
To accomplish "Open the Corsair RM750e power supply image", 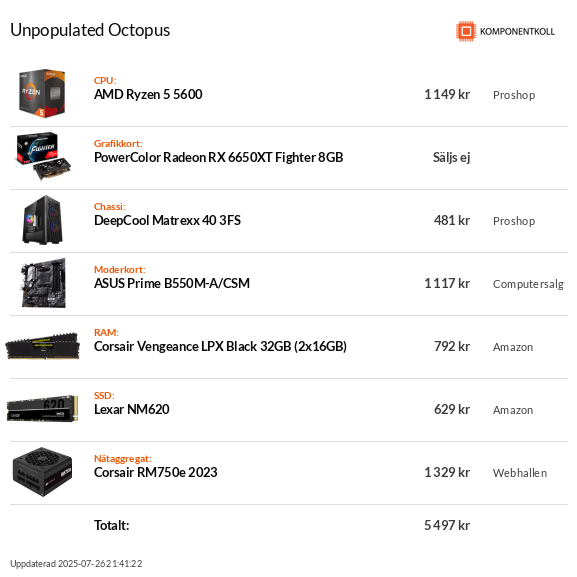I will pyautogui.click(x=42, y=472).
